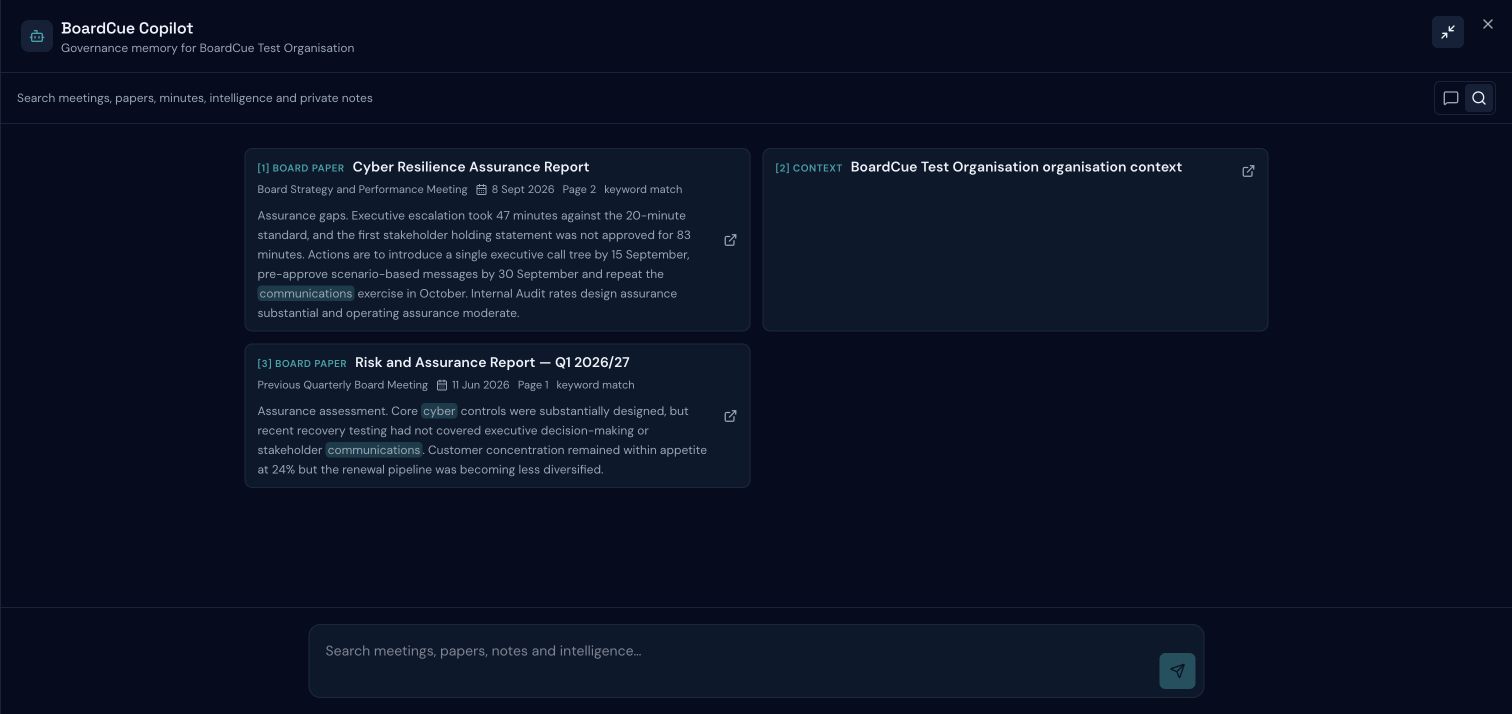
Task: Click highlighted 'communications' in Risk report excerpt
Action: coord(374,450)
